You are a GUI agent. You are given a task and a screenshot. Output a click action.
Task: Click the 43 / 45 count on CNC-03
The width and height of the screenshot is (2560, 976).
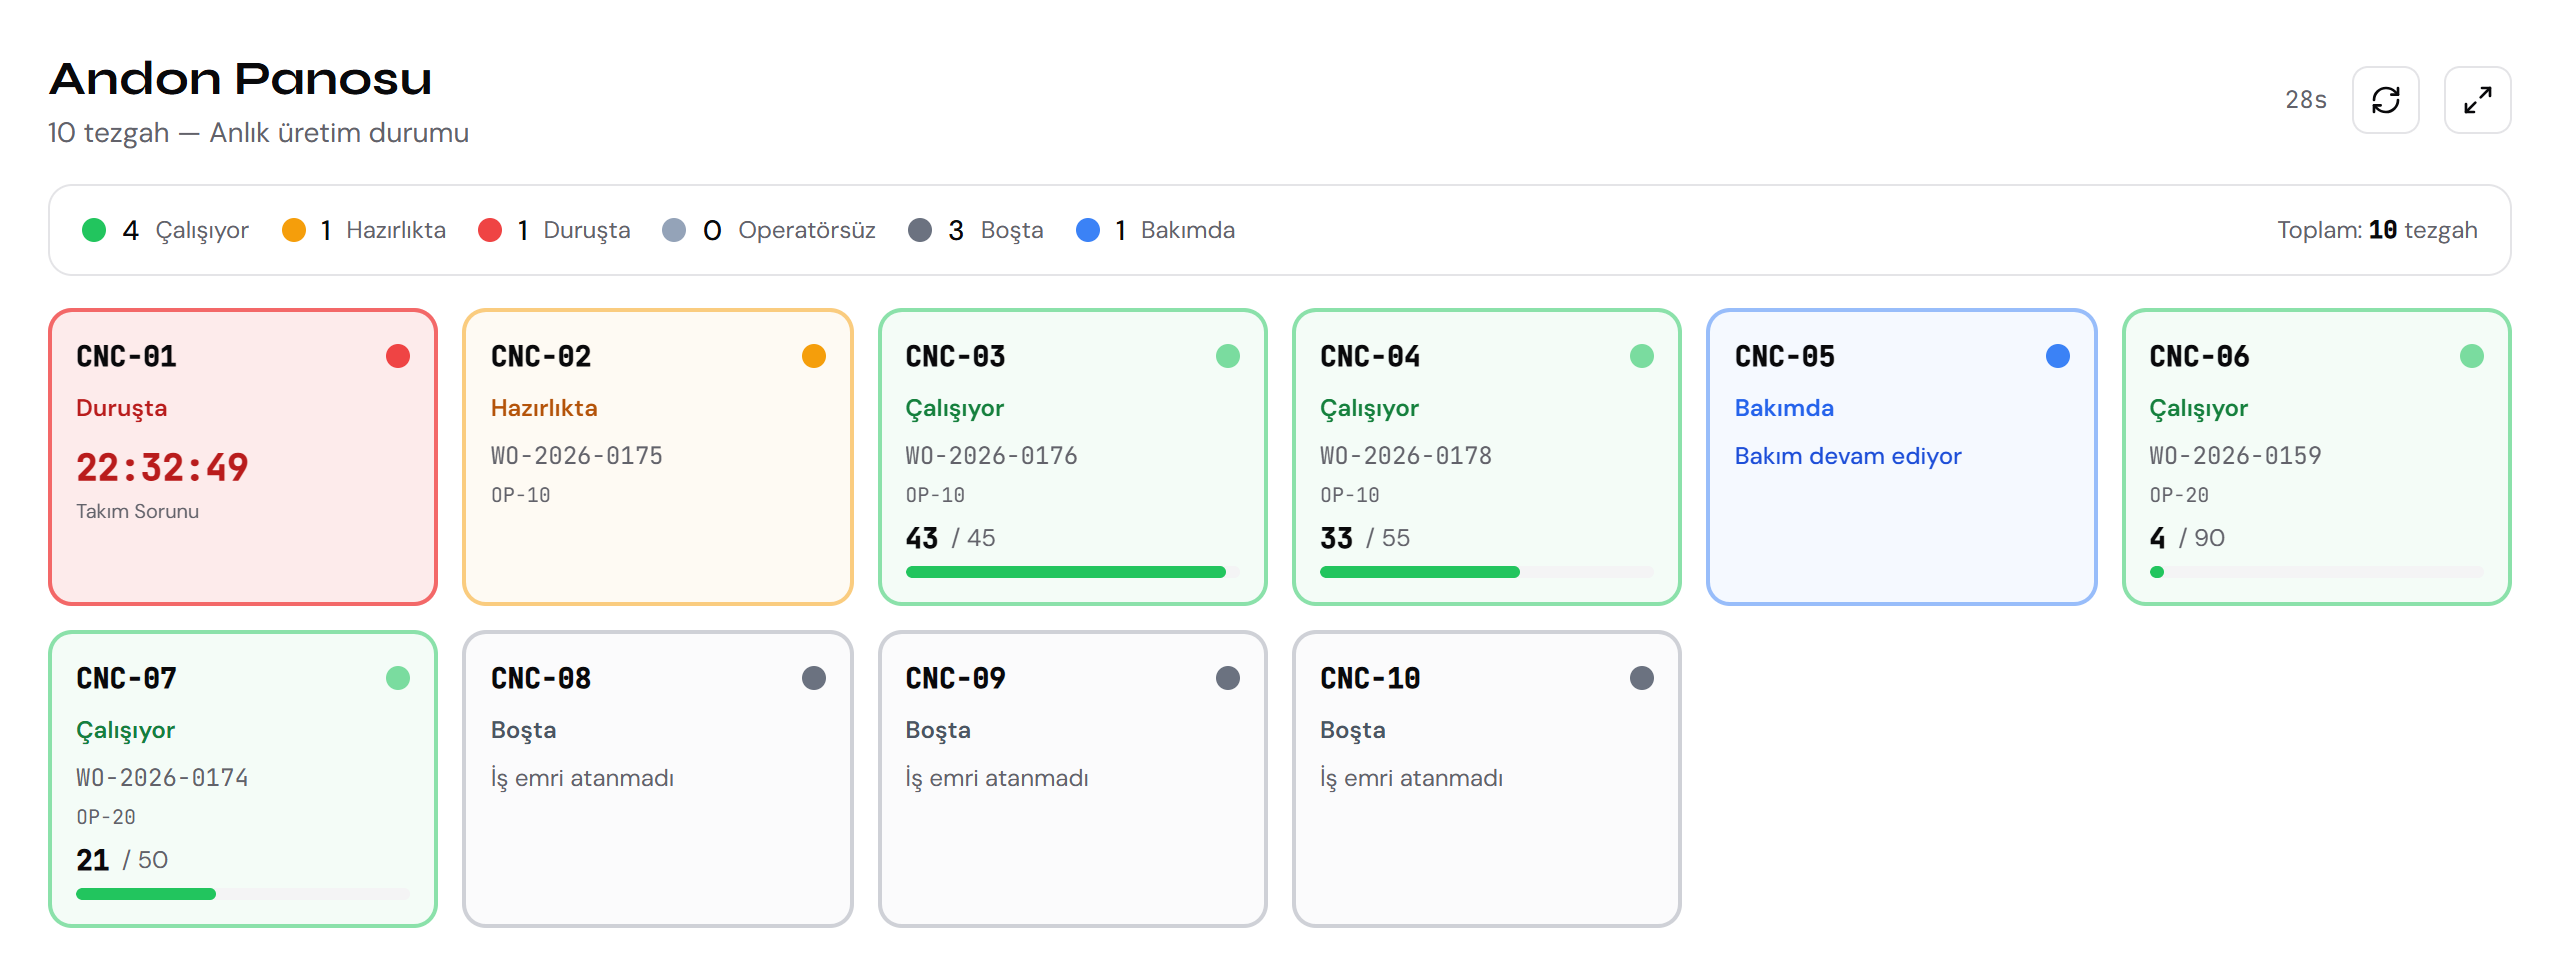951,538
